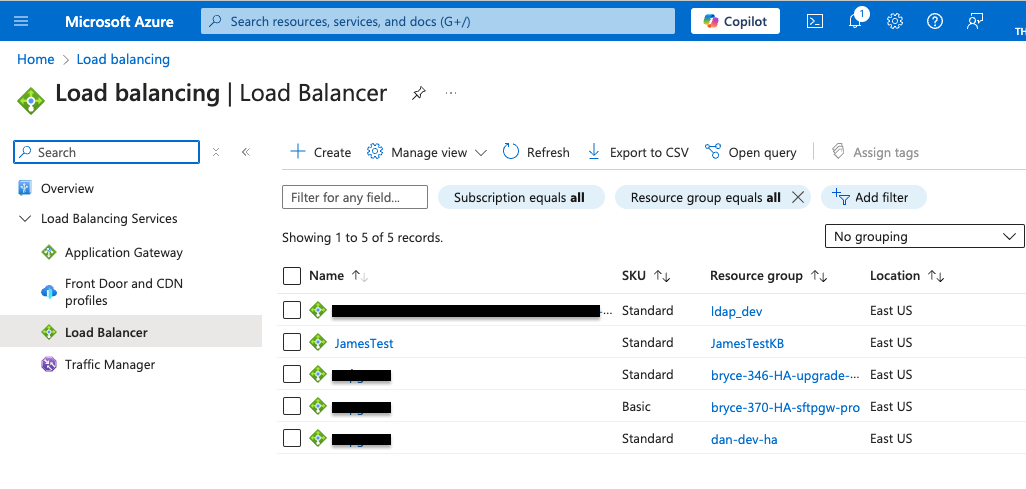Pin the Load balancing page
This screenshot has height=489, width=1026.
point(419,94)
